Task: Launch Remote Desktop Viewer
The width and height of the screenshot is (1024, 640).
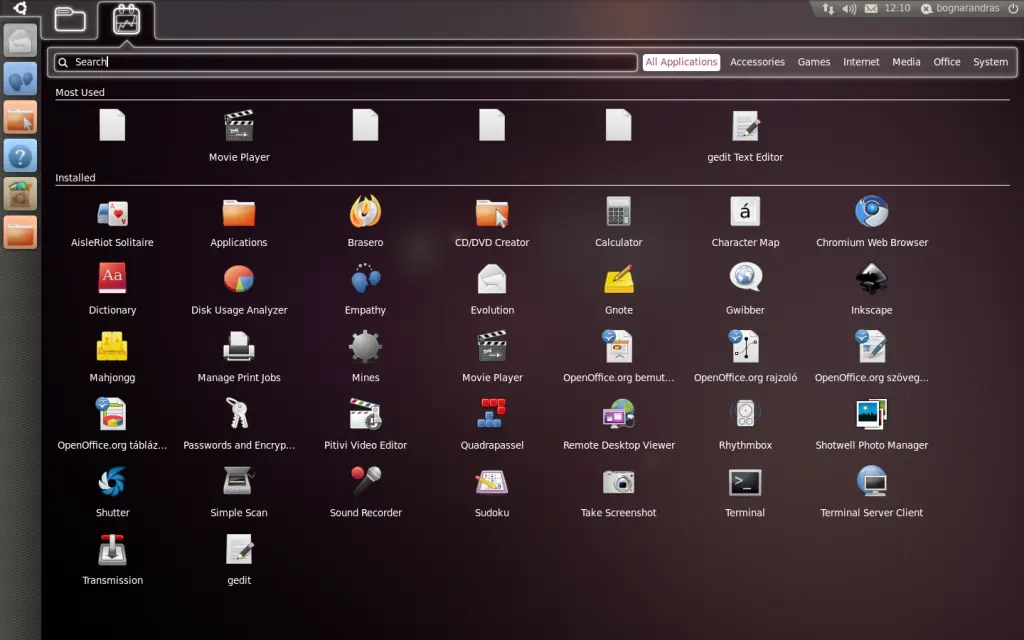Action: point(618,424)
